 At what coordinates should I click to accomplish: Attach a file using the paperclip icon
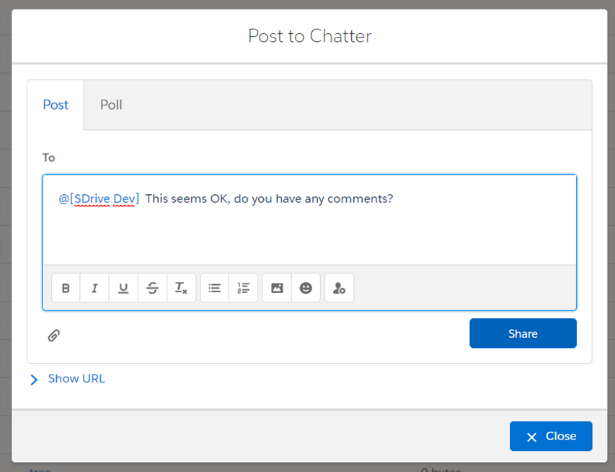[x=54, y=335]
